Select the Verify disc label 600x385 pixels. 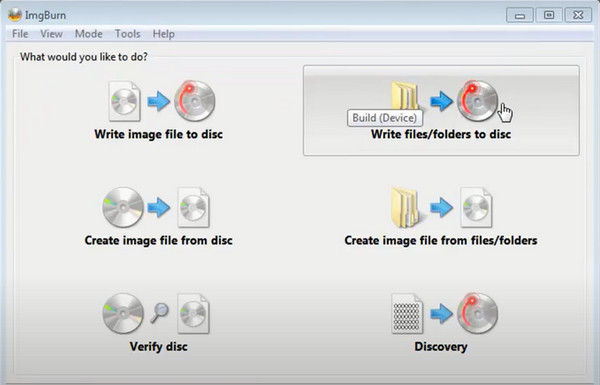158,347
